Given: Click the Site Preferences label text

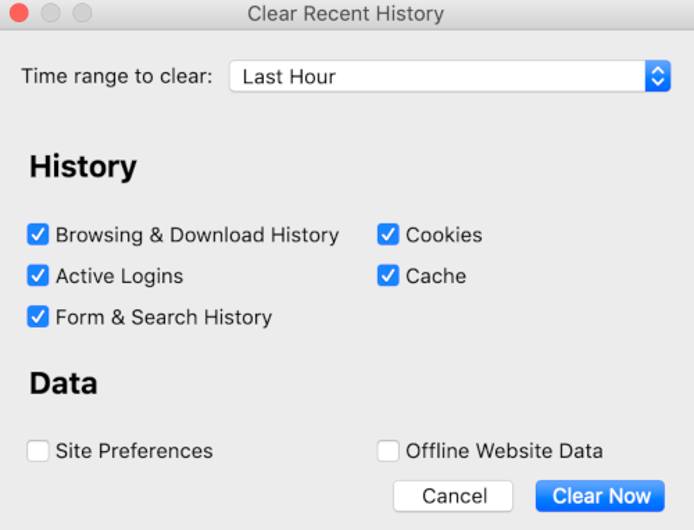Looking at the screenshot, I should point(134,451).
